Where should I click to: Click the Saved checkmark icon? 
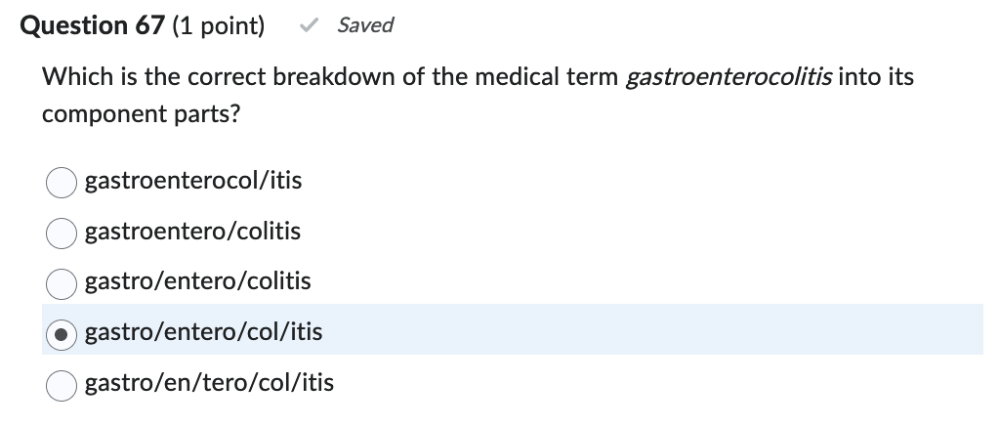pos(314,26)
